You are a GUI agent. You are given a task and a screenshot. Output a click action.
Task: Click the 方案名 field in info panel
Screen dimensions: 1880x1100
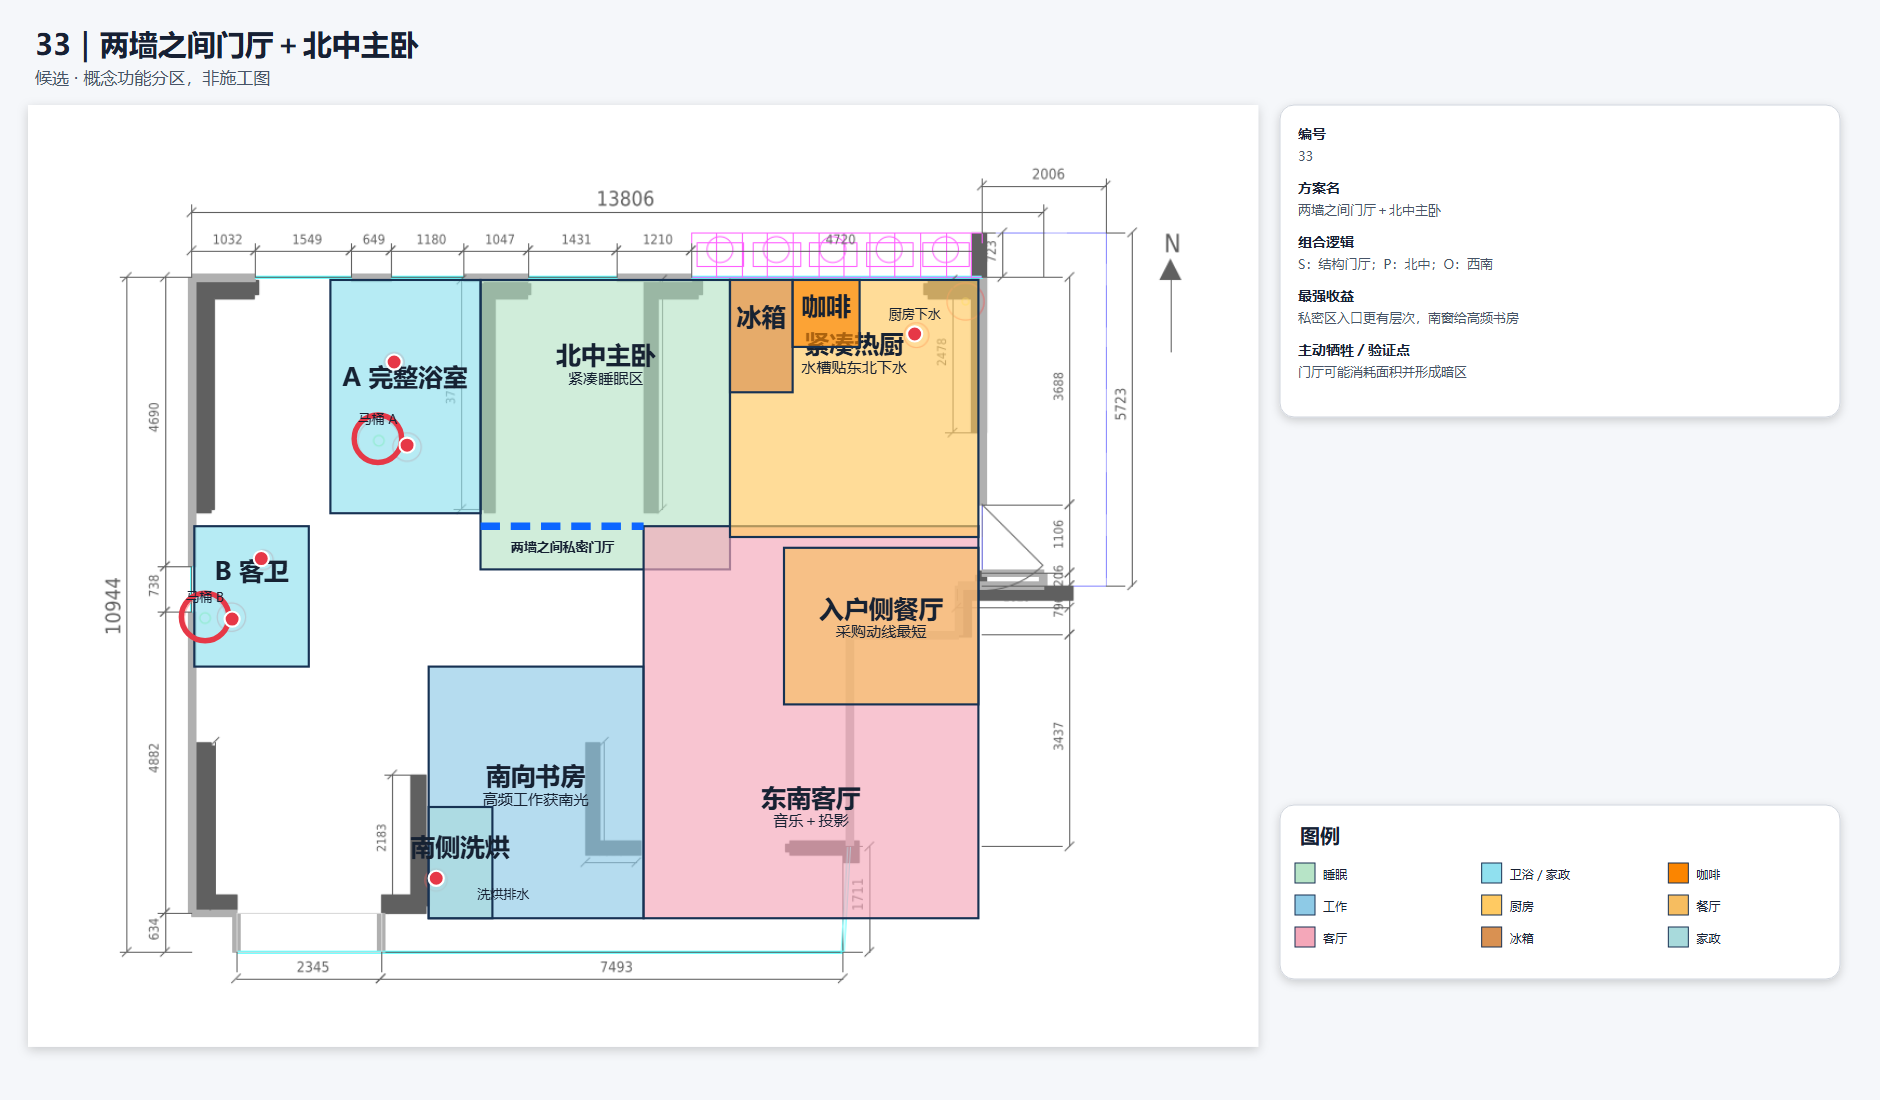(1369, 199)
